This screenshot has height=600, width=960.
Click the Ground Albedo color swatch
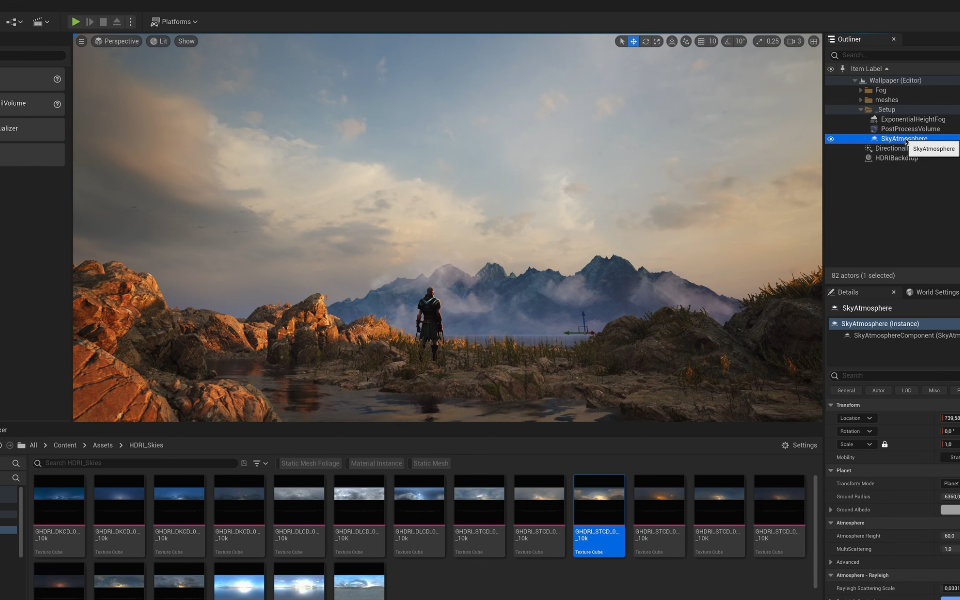point(950,510)
